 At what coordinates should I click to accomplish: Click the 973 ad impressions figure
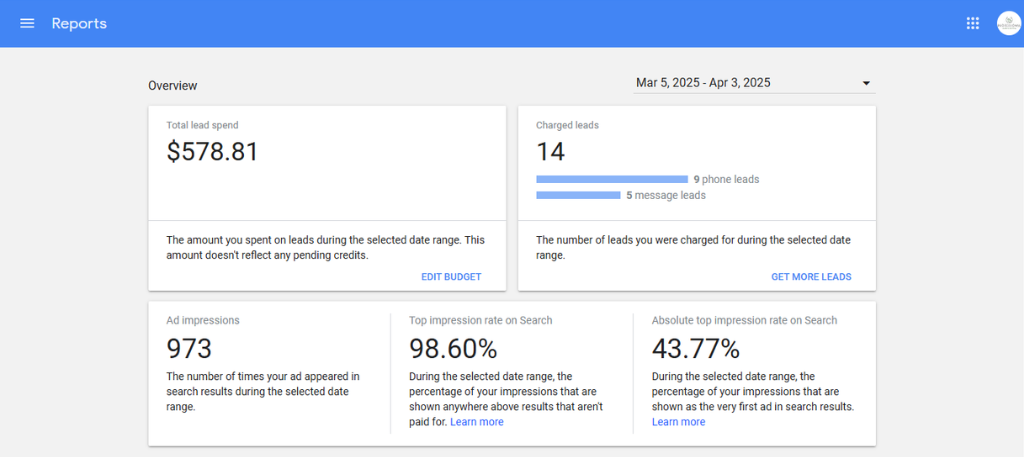click(189, 349)
